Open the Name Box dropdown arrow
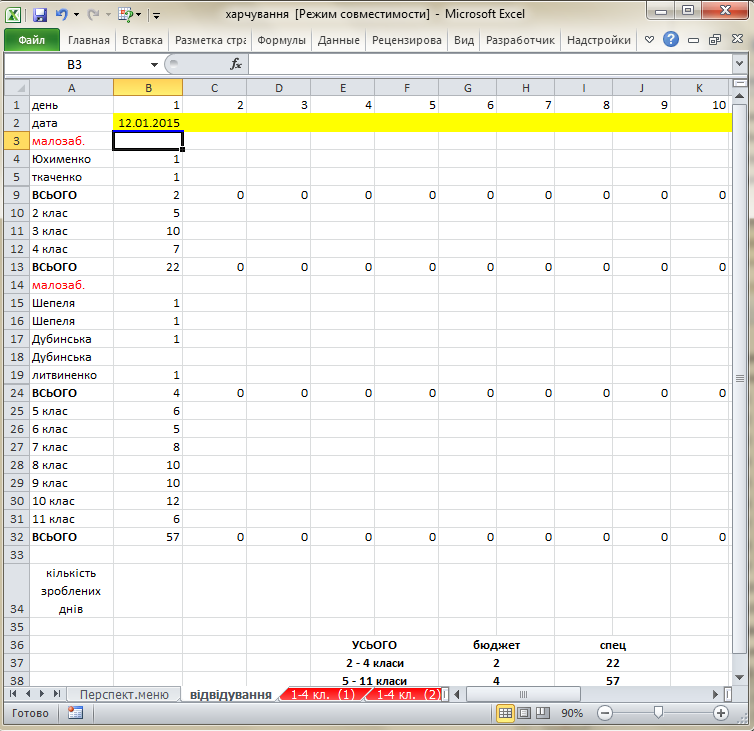 click(154, 64)
